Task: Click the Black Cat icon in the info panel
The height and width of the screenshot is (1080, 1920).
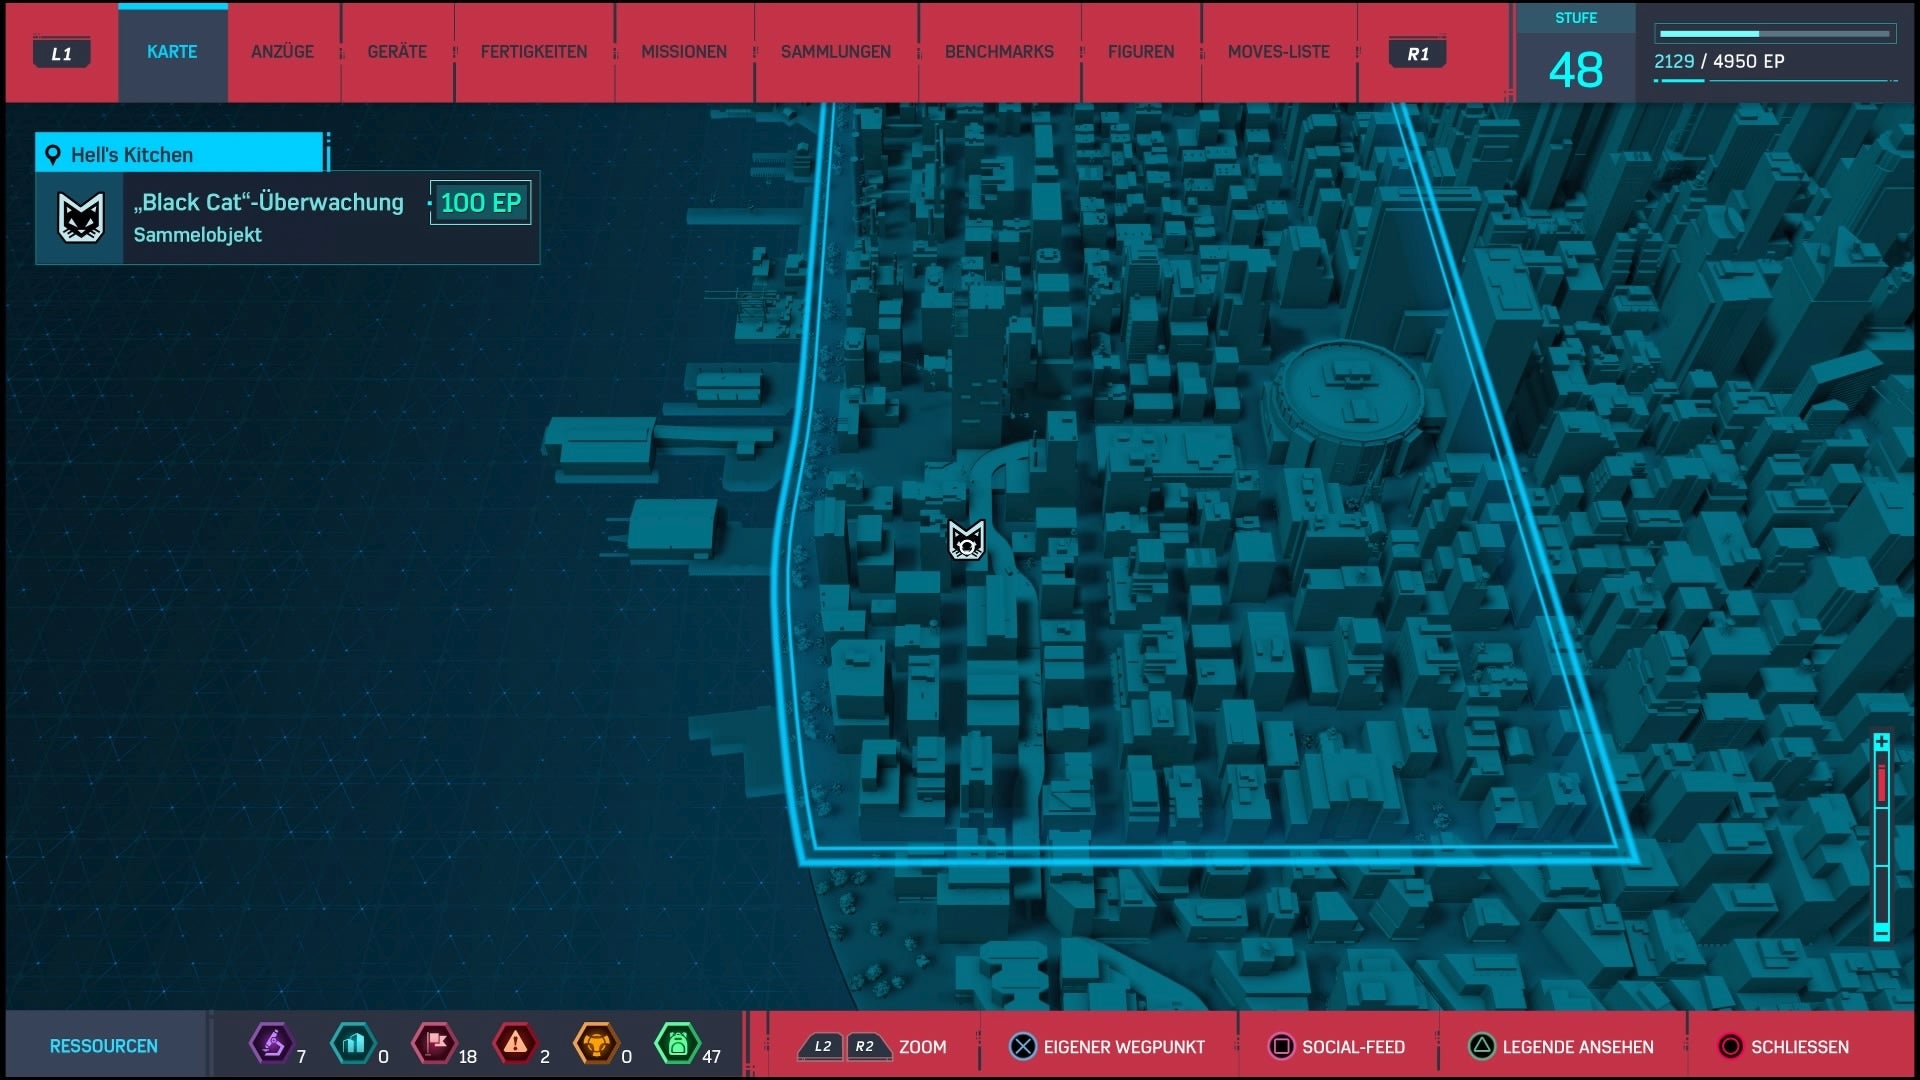Action: tap(80, 218)
